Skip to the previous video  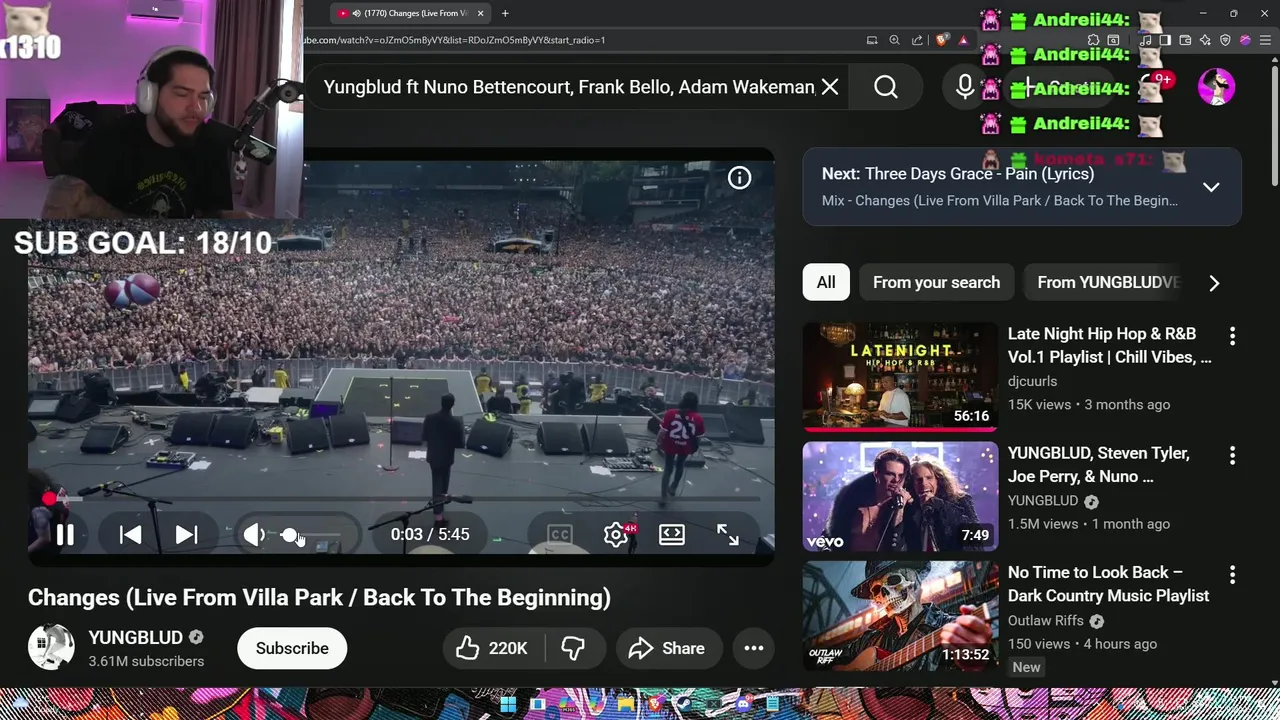tap(131, 535)
